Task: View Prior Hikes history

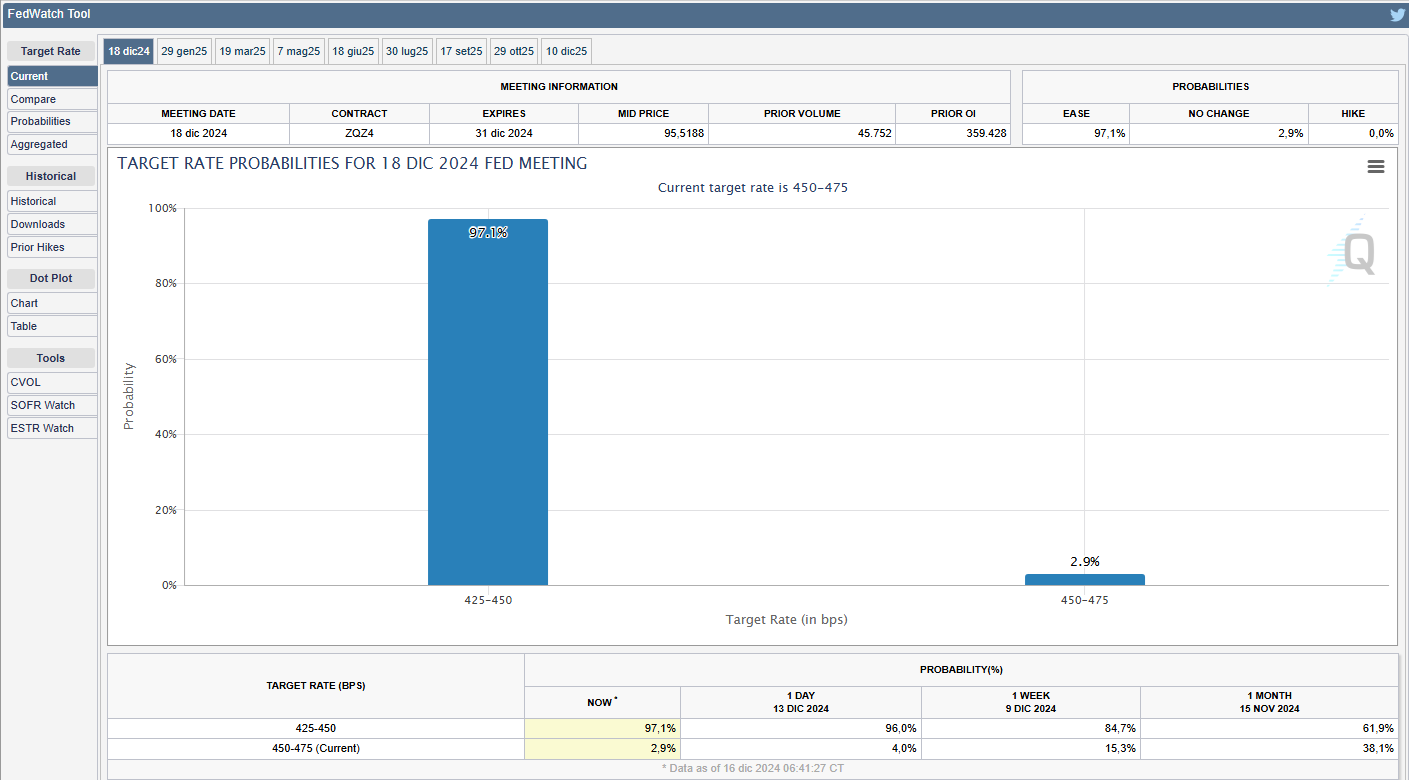Action: [52, 247]
